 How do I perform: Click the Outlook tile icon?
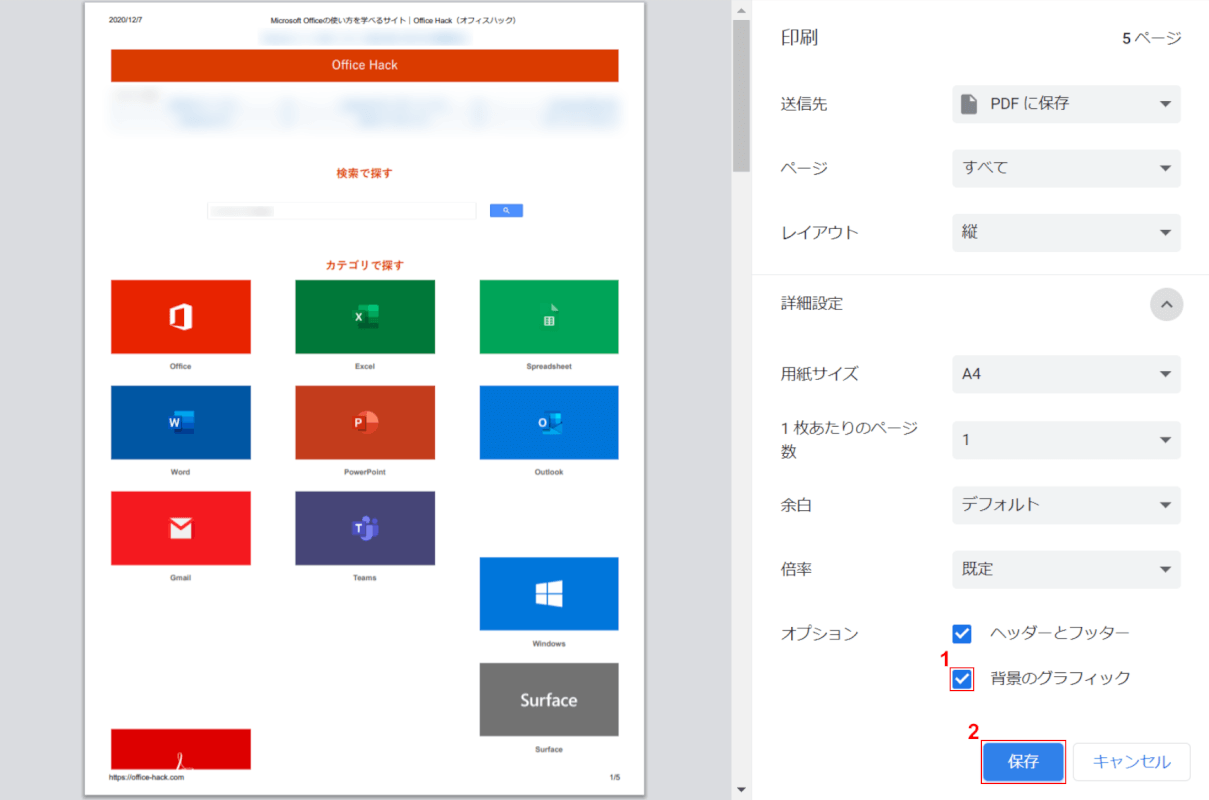pos(549,422)
